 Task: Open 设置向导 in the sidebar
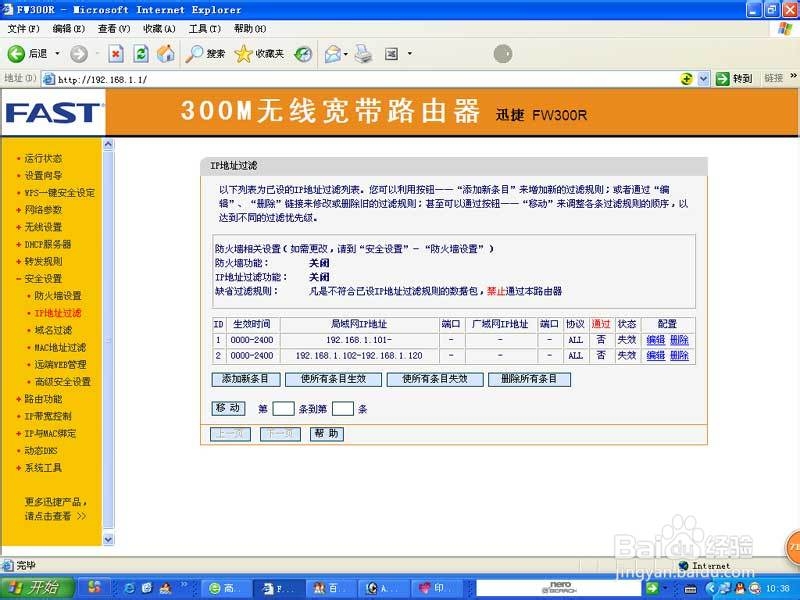tap(43, 176)
